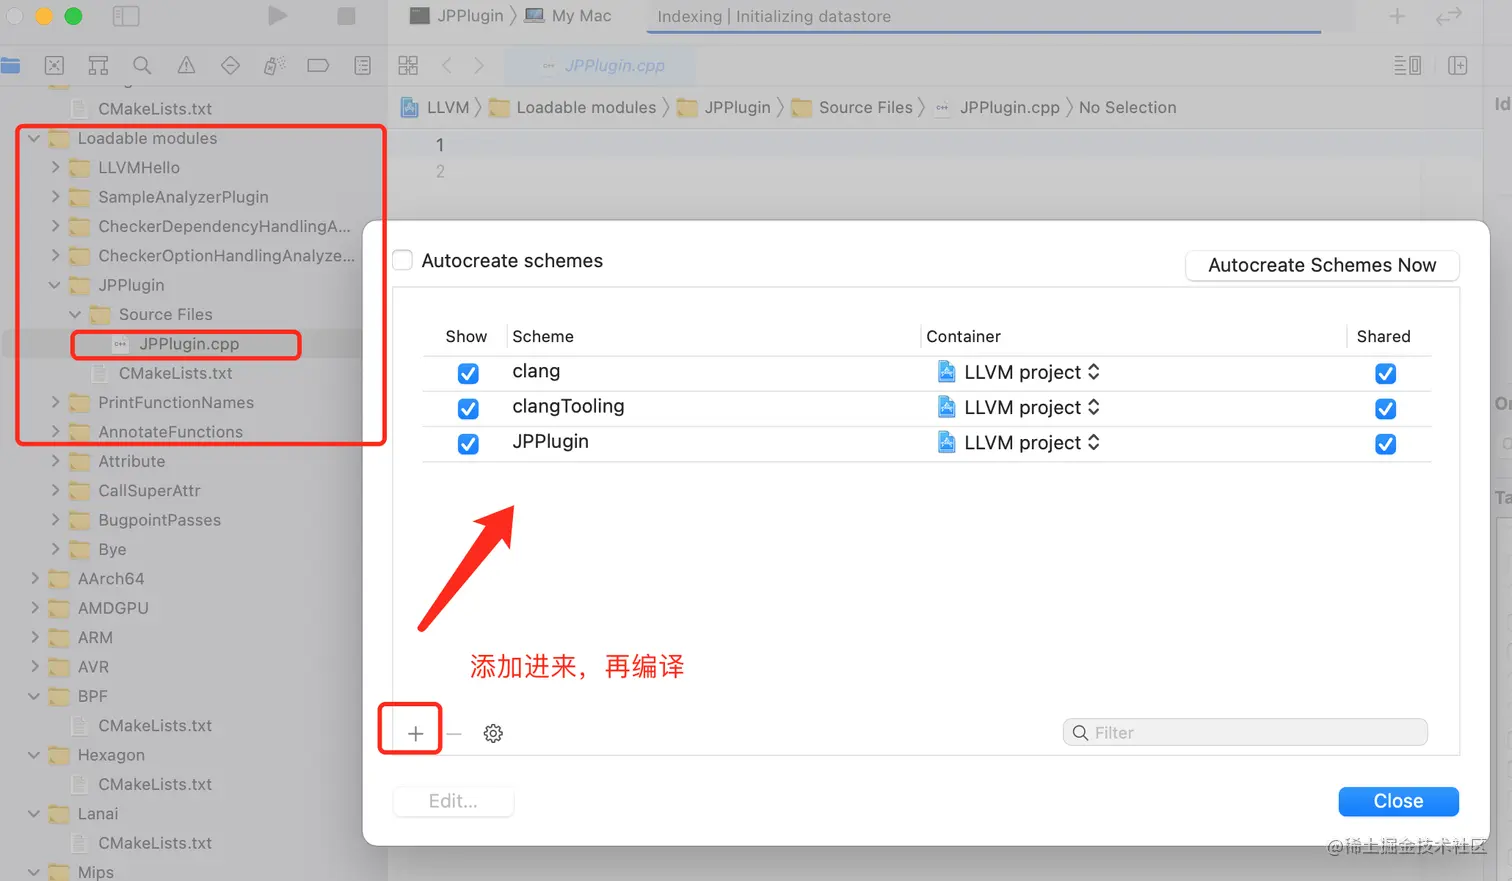This screenshot has height=881, width=1512.
Task: Toggle the navigator sidebar icon
Action: pos(126,16)
